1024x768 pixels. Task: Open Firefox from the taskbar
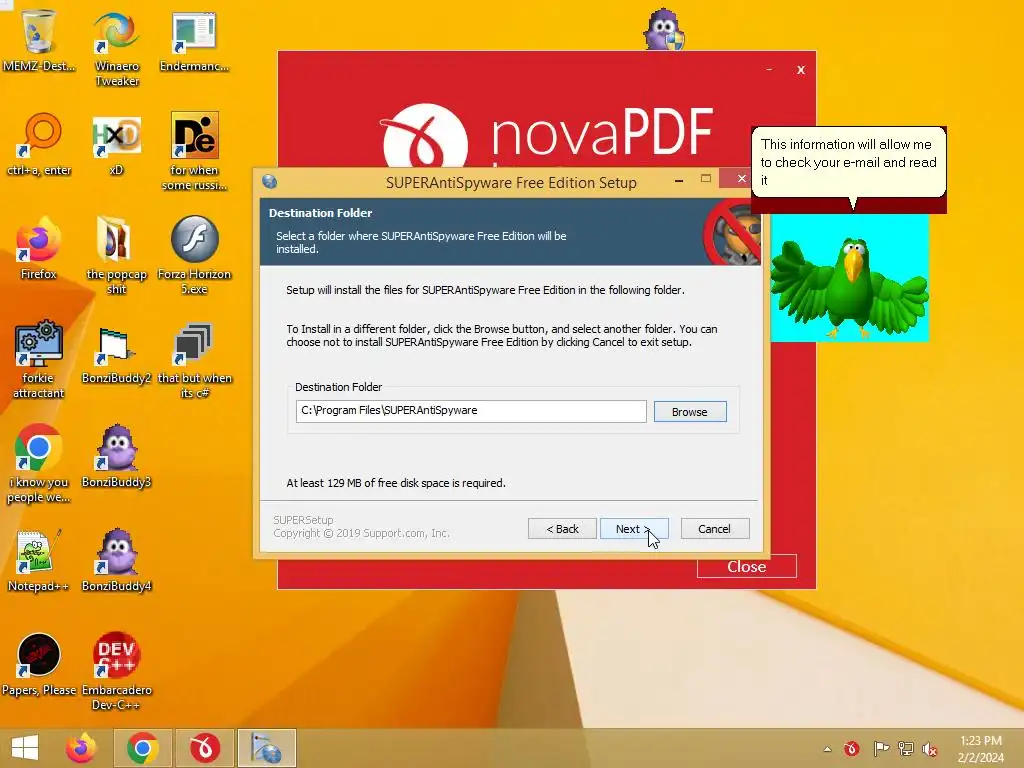[81, 748]
